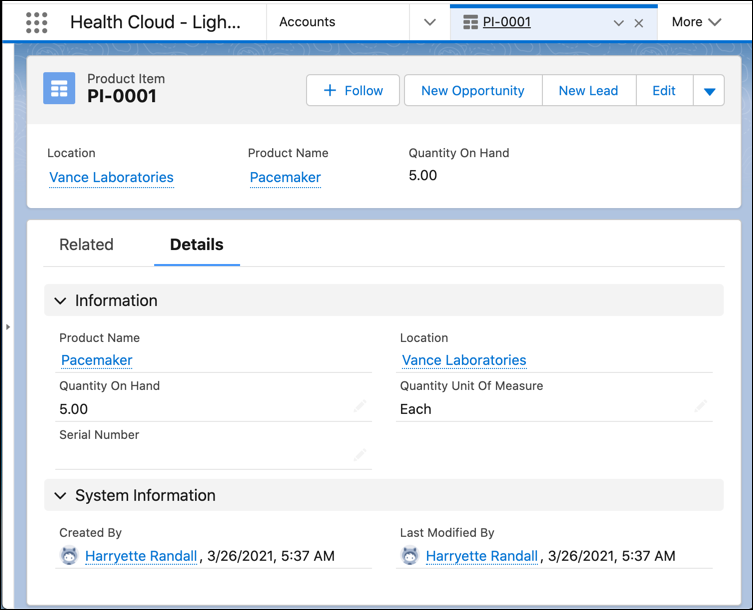Open the More navigation menu
Screen dimensions: 753x610
(696, 22)
